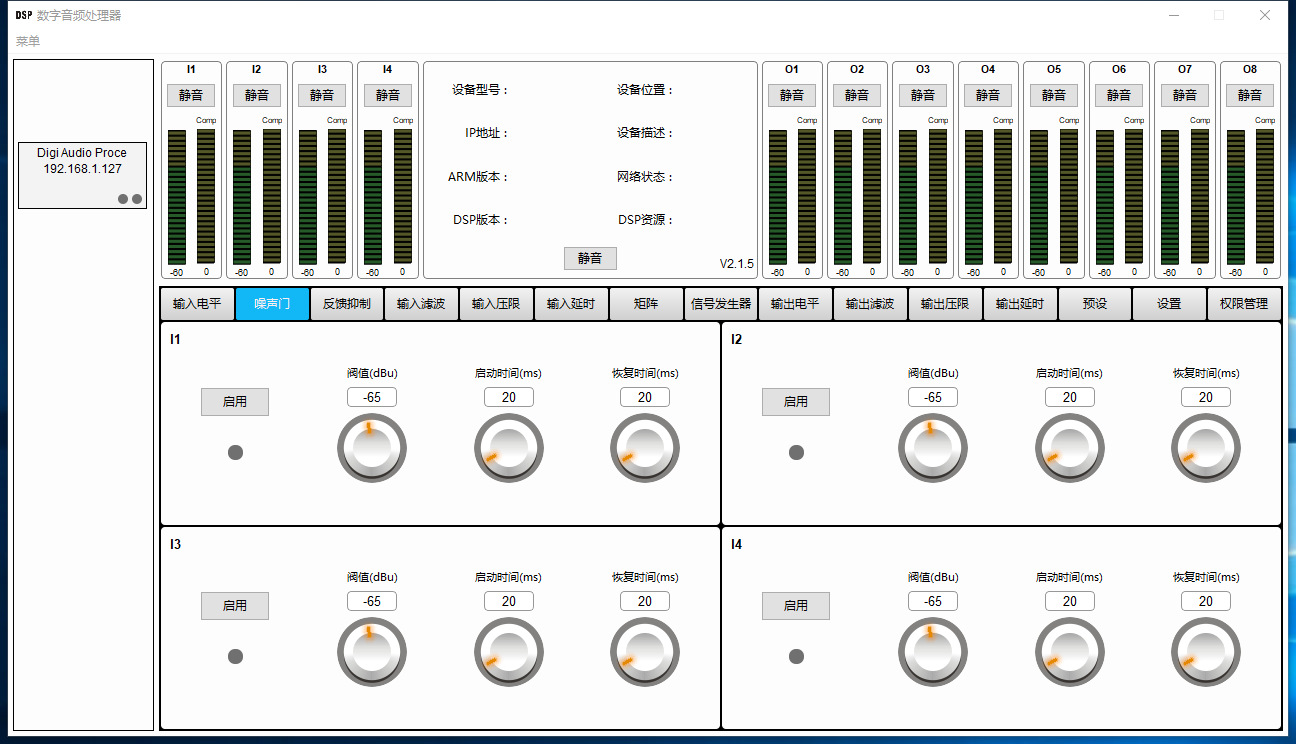Enable the noise gate for I1
This screenshot has width=1296, height=744.
[235, 402]
